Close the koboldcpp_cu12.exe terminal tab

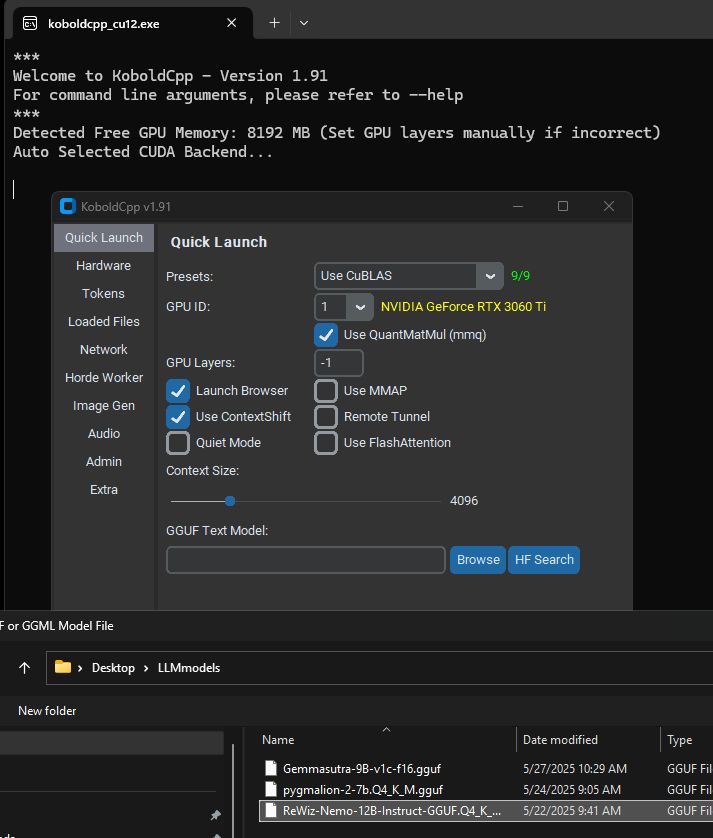pos(231,23)
